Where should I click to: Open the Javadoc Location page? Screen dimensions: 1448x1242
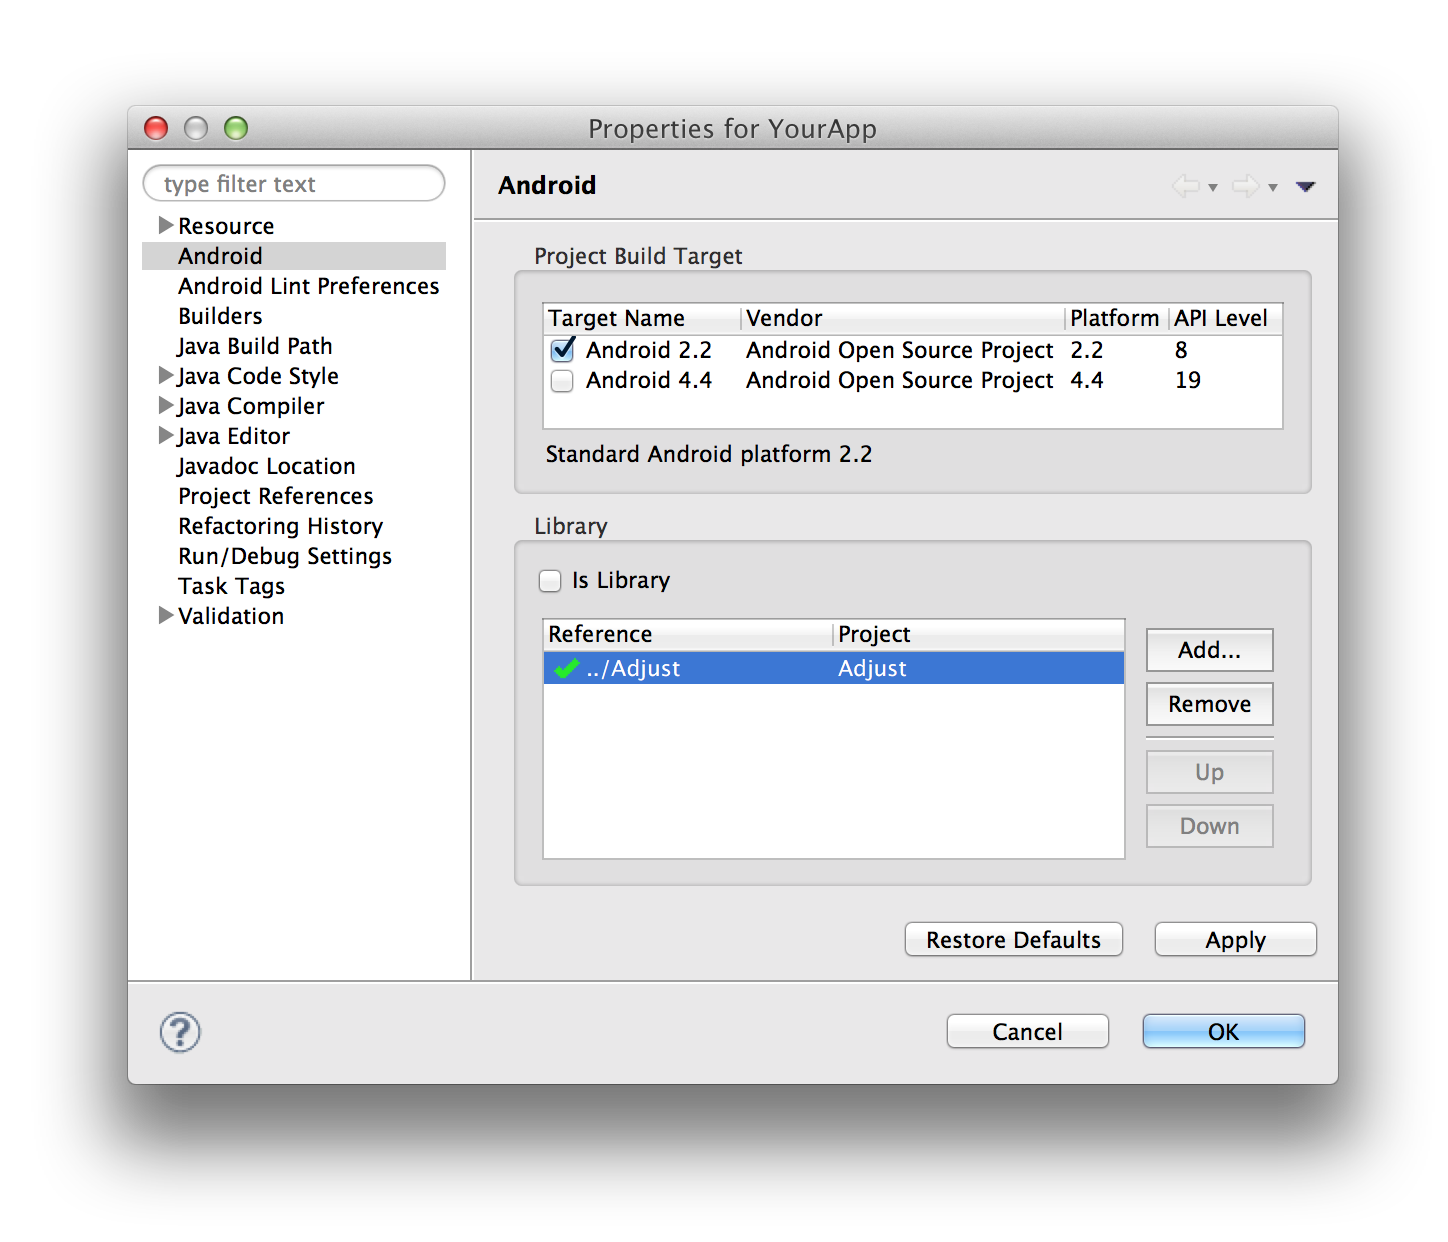pos(266,466)
